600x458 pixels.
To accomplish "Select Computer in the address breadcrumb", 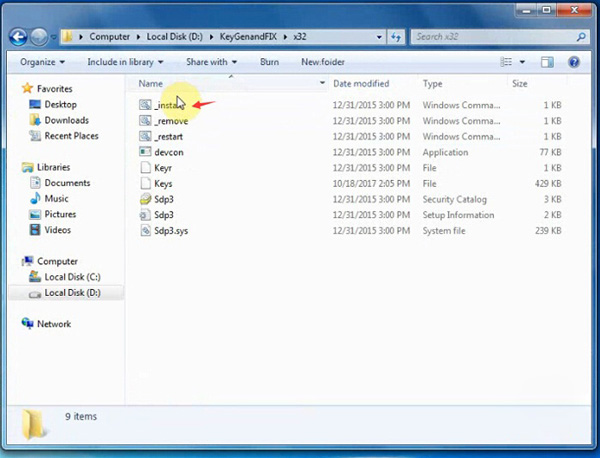I will click(109, 37).
